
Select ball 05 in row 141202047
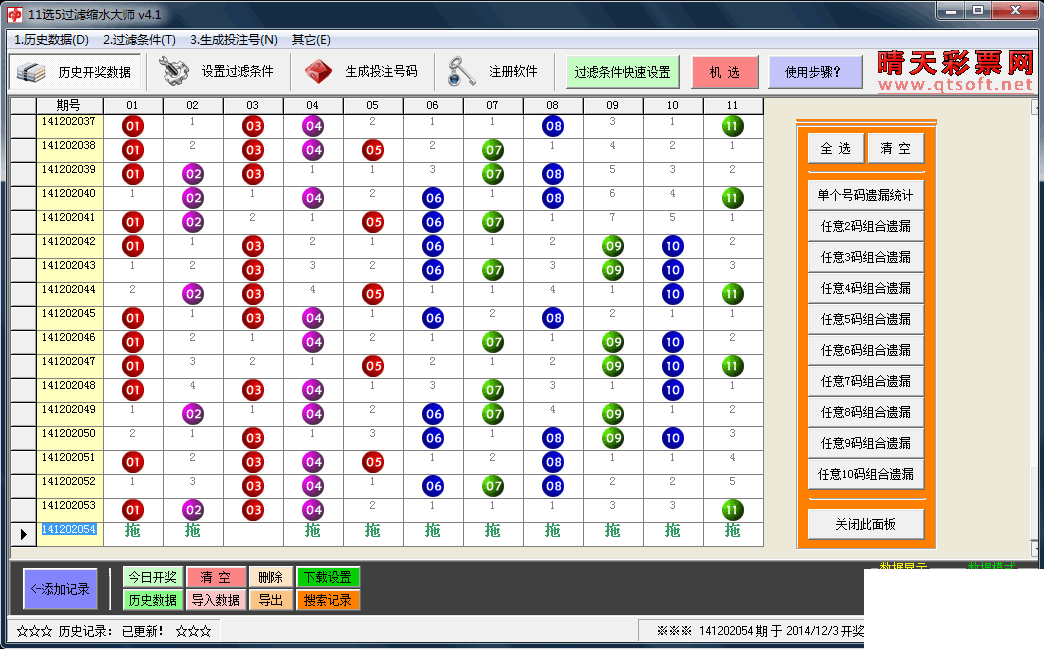tap(373, 365)
